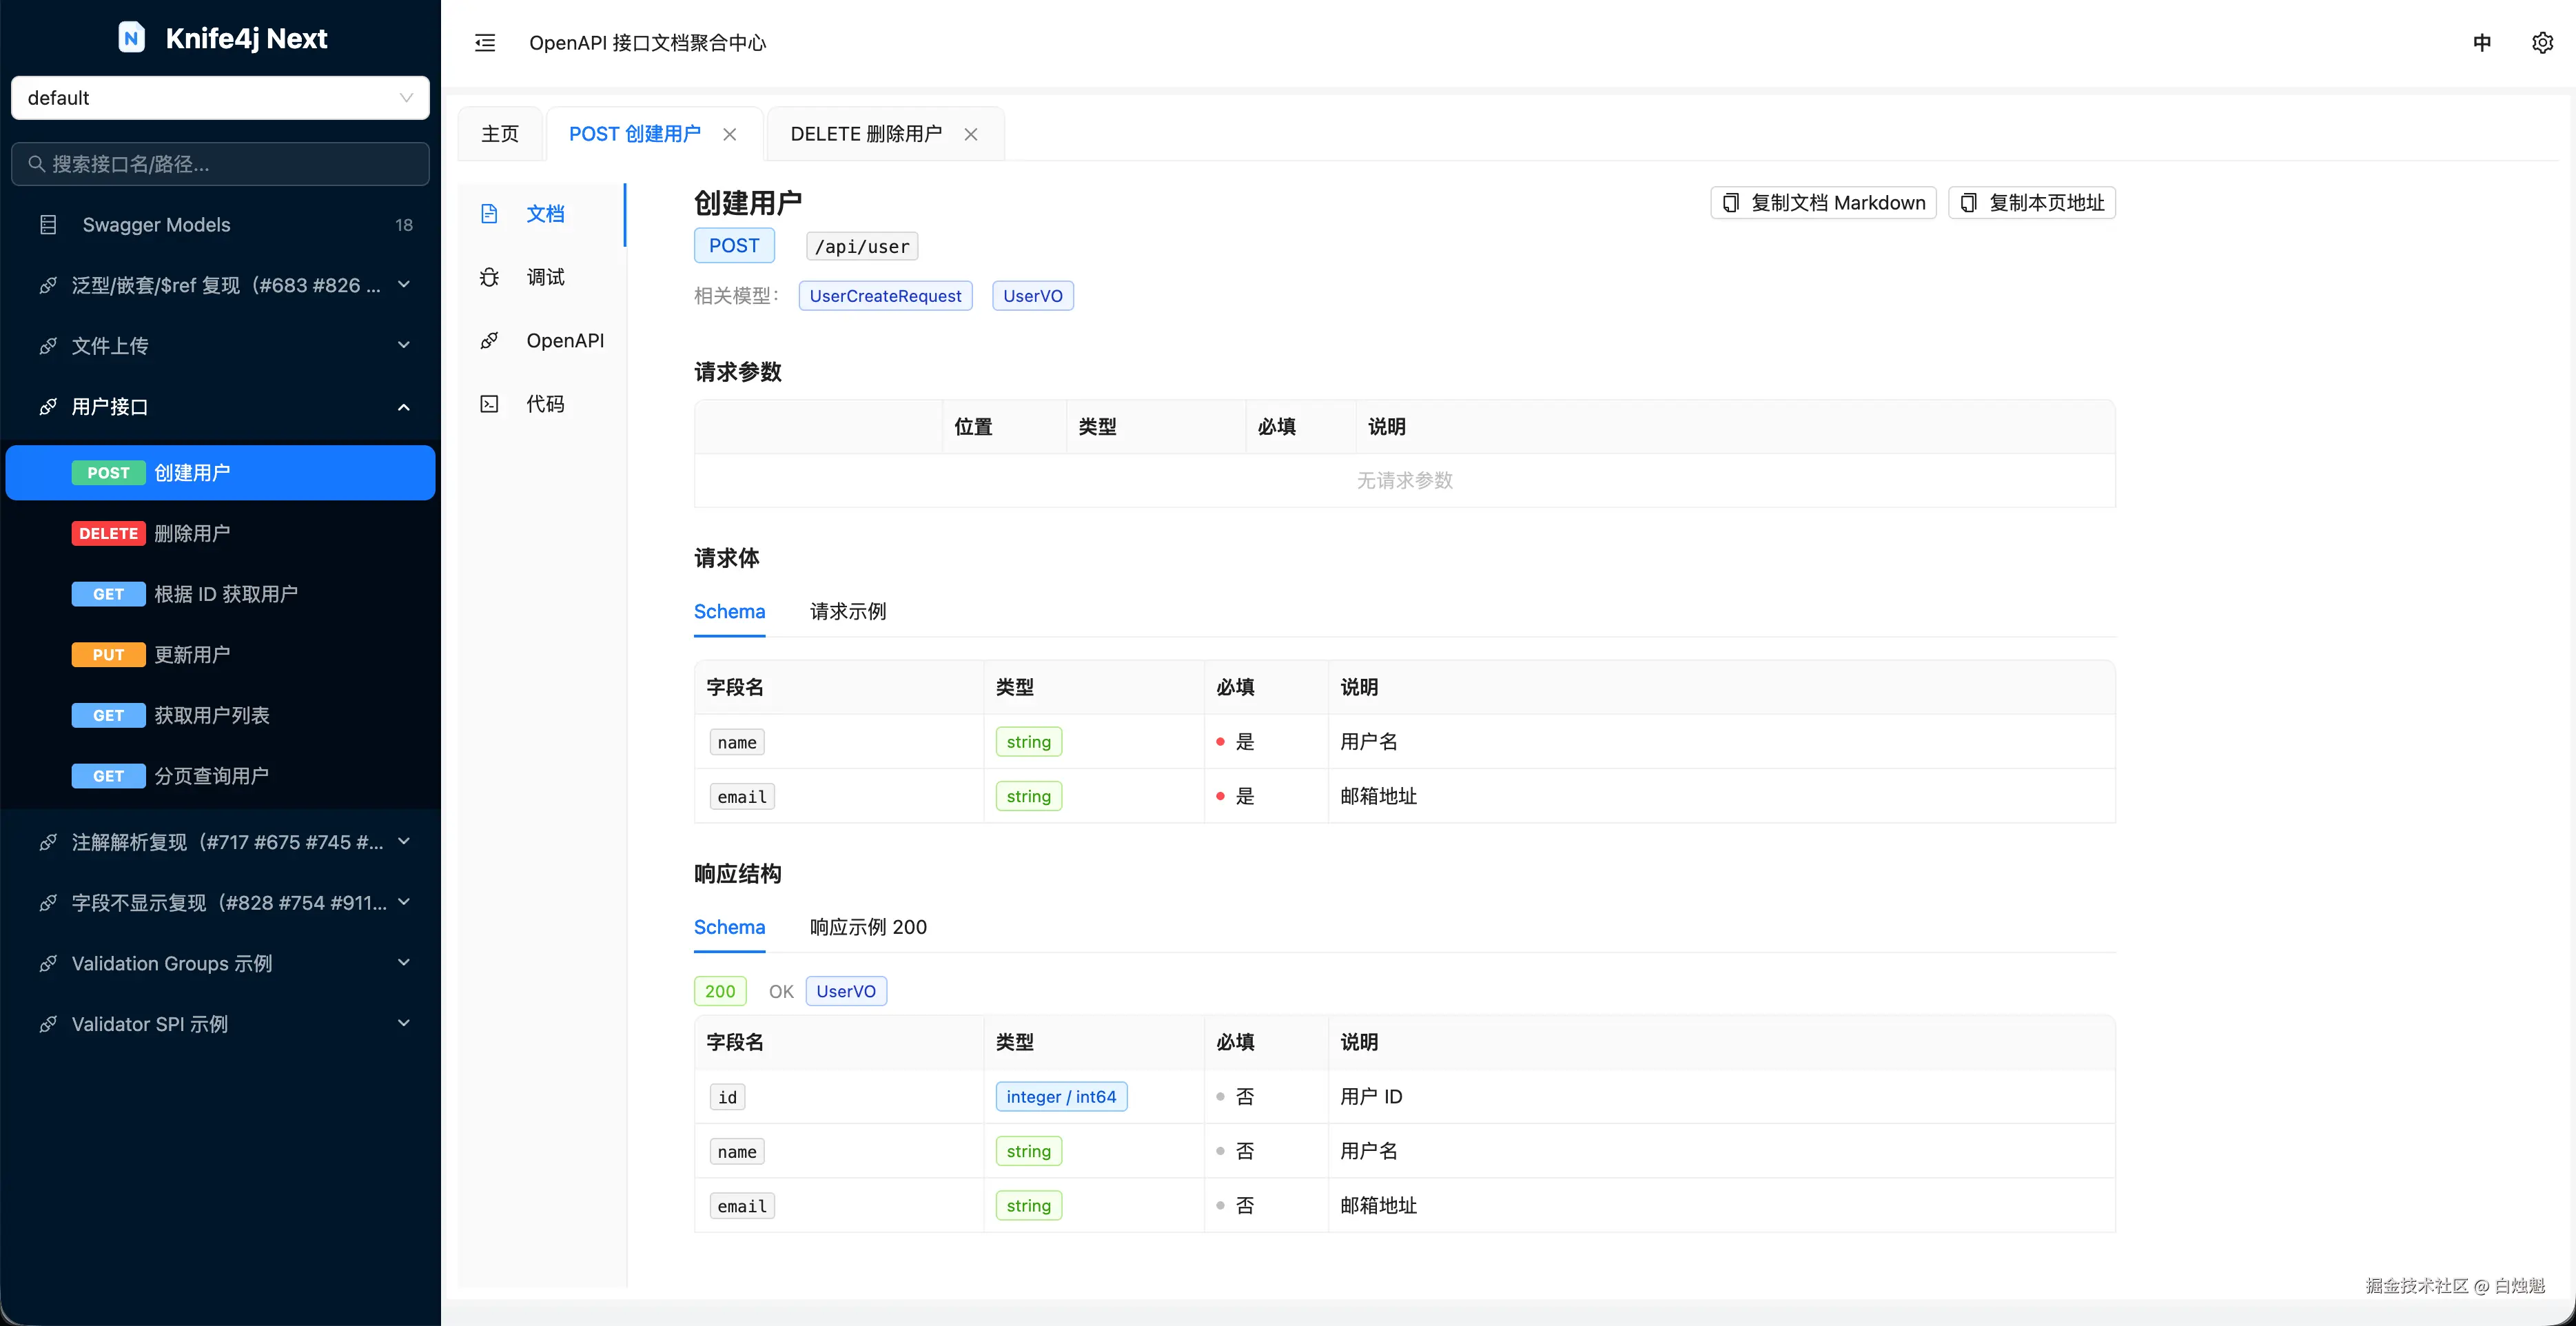Expand the 字段不显示复现 group
The width and height of the screenshot is (2576, 1326).
[404, 903]
